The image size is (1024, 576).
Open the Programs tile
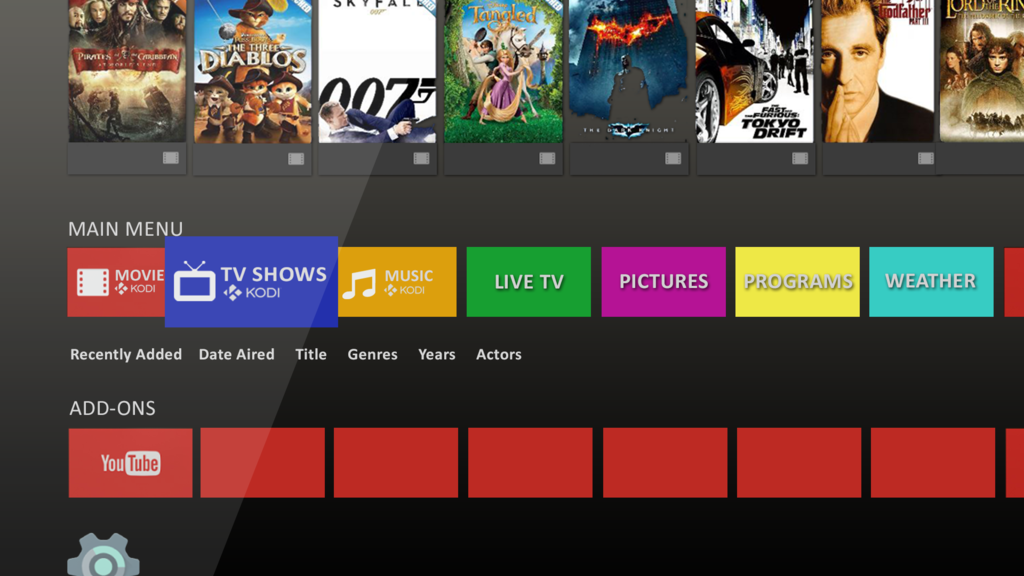click(797, 282)
